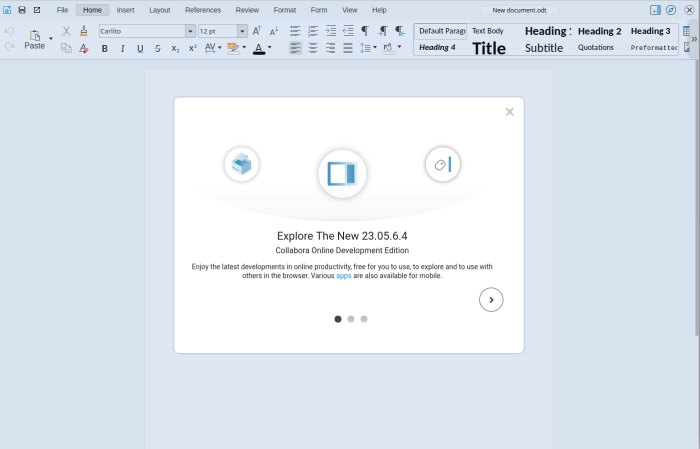Open font color black swatch
Viewport: 700px width, 449px height.
(259, 48)
